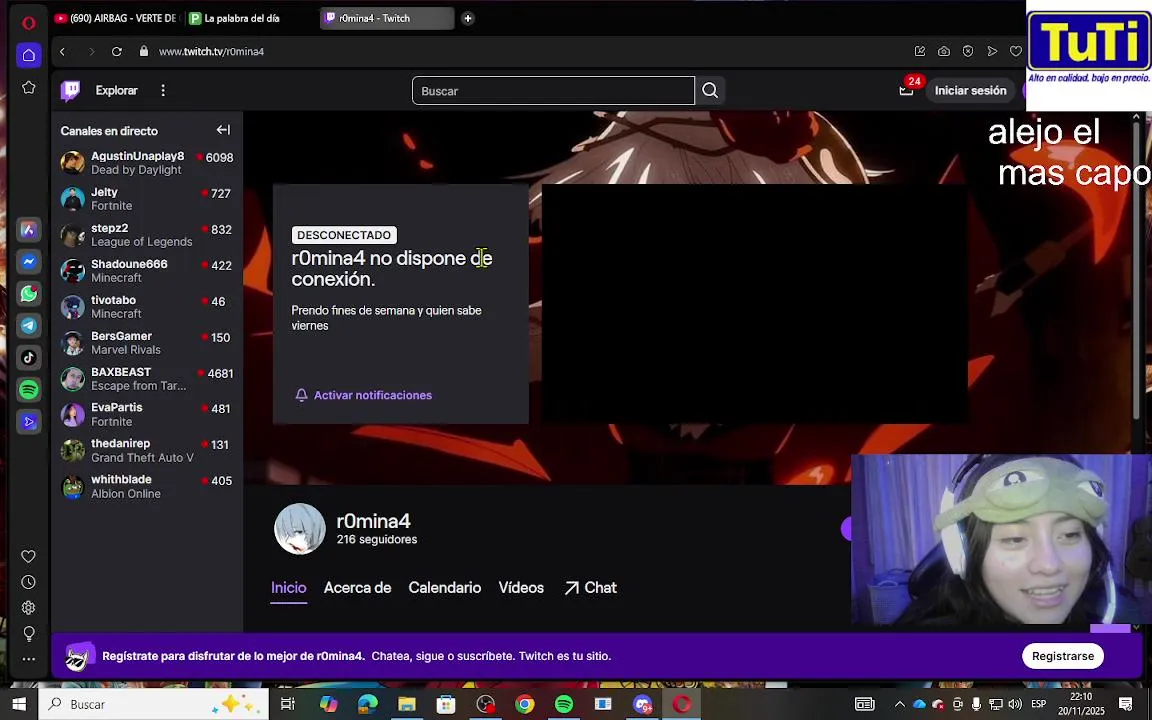Open a new browser tab

(x=468, y=18)
